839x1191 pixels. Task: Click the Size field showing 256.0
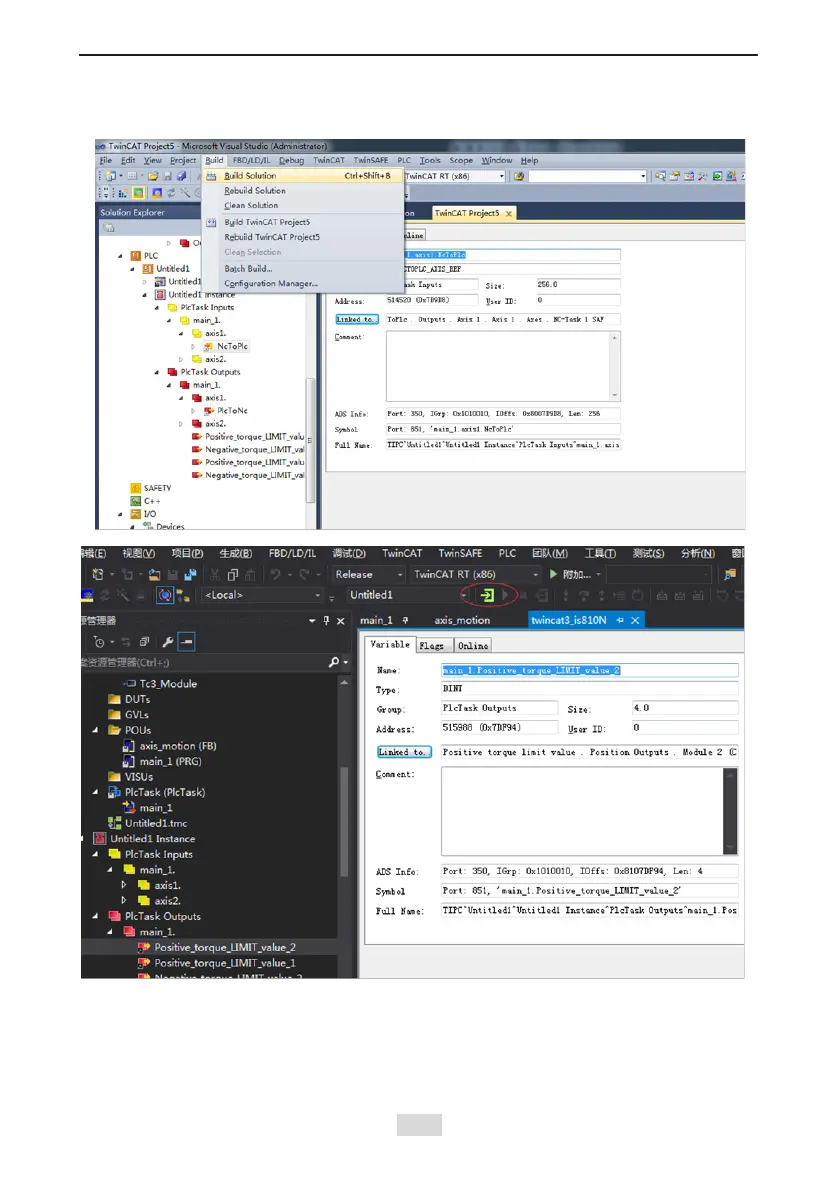coord(578,285)
